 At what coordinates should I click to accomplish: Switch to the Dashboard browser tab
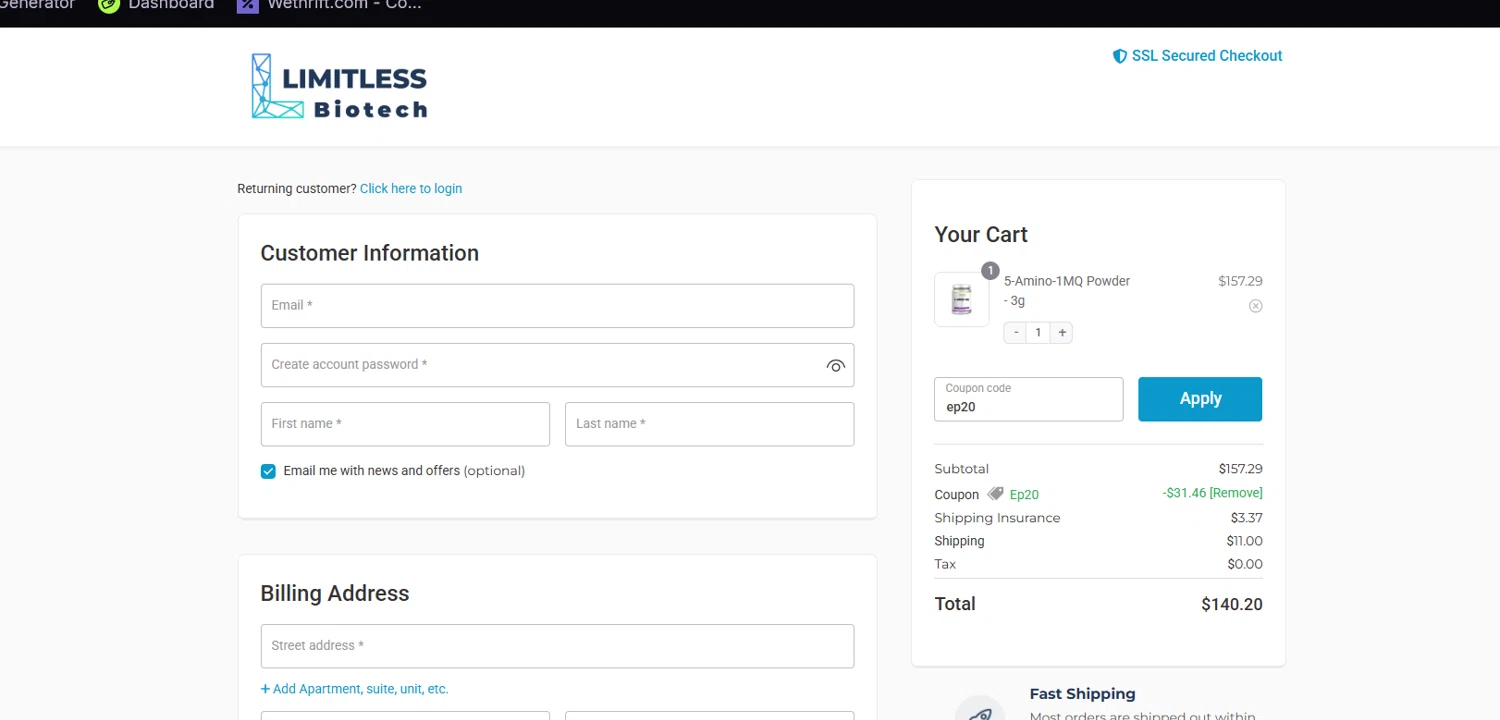click(x=156, y=5)
